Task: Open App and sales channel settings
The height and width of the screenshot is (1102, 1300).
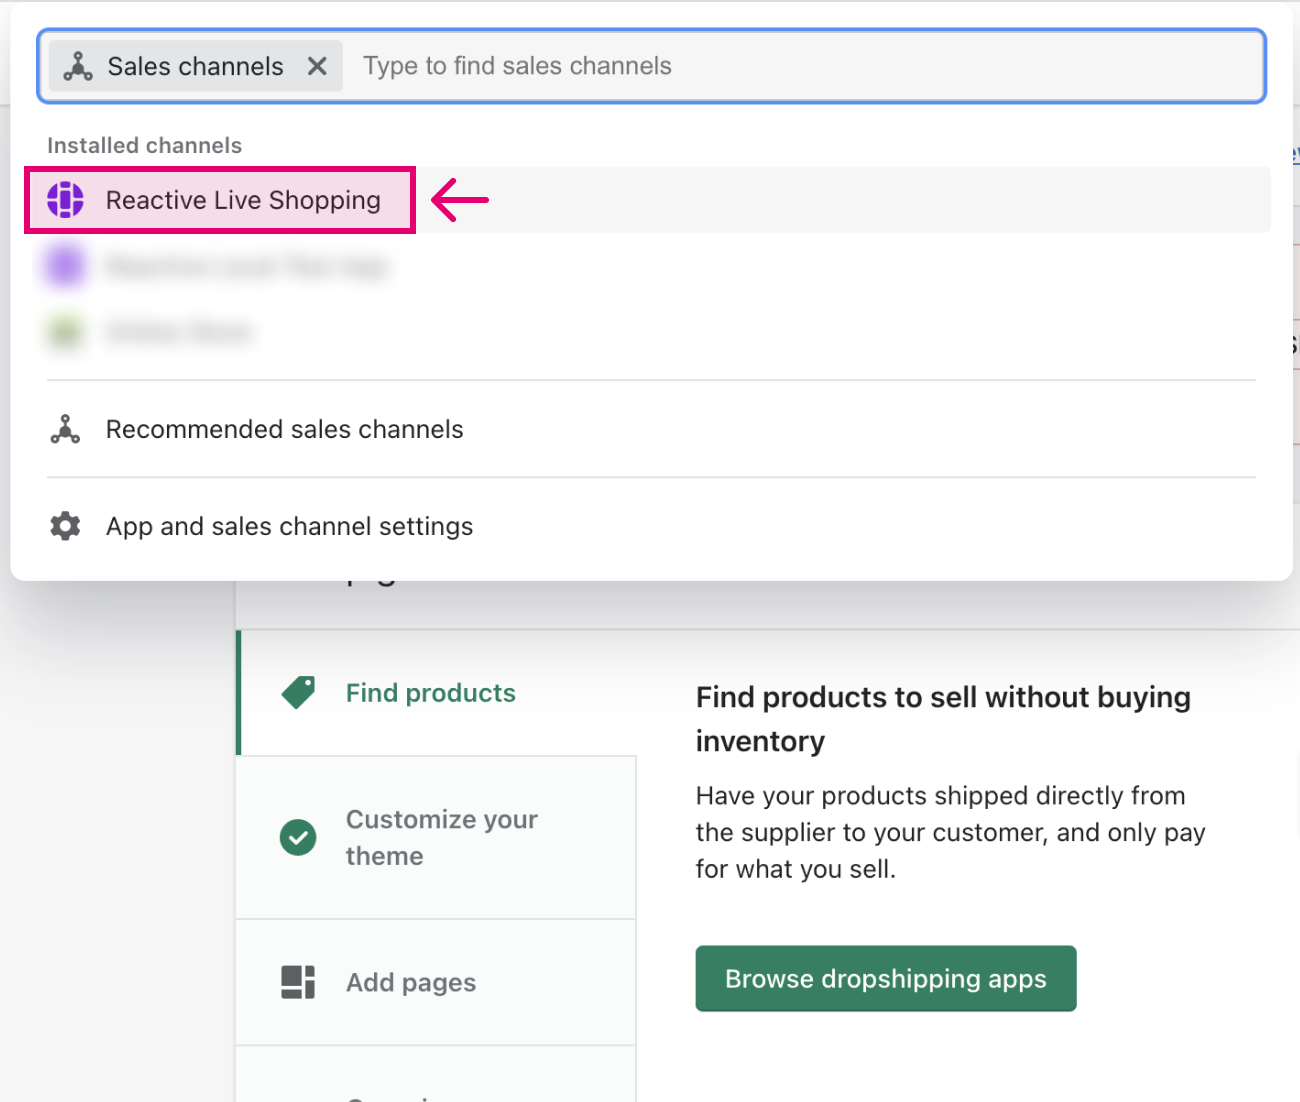Action: 651,526
